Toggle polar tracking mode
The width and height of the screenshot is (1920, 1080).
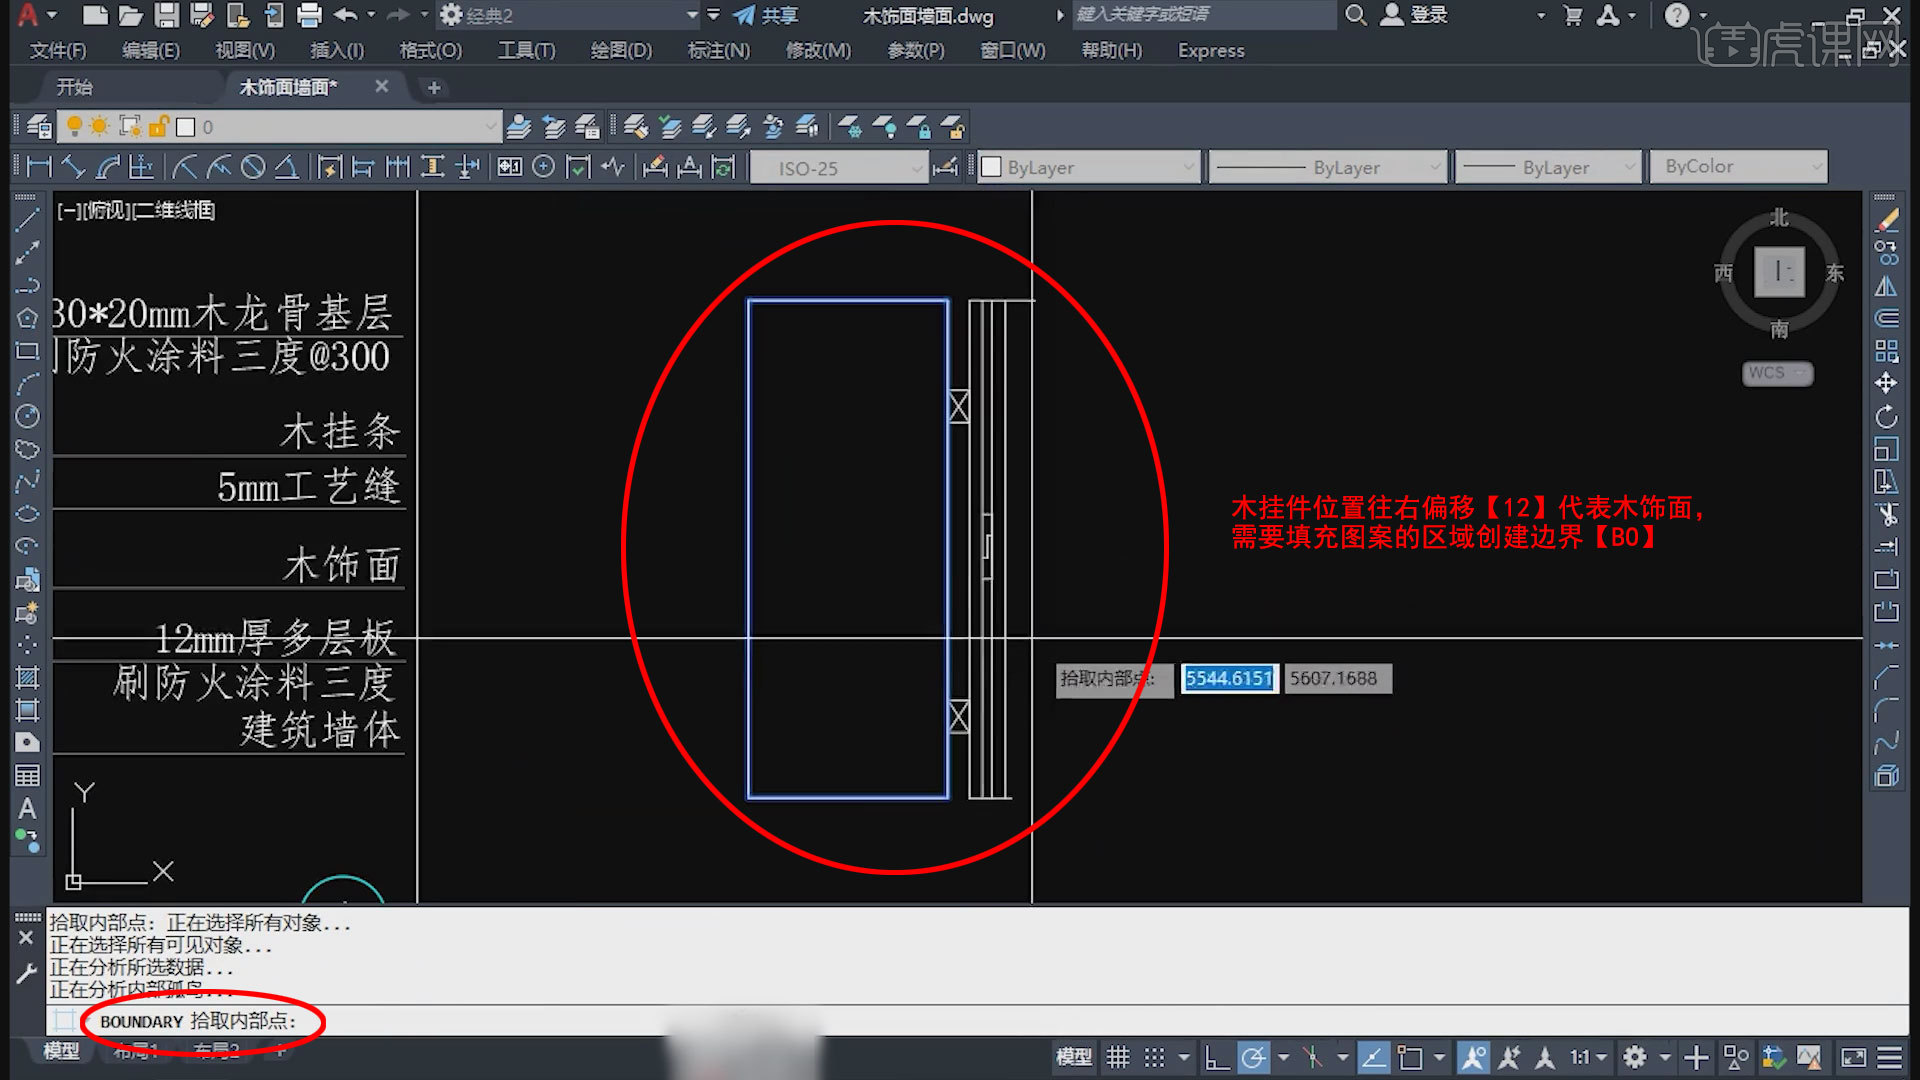[1253, 1057]
